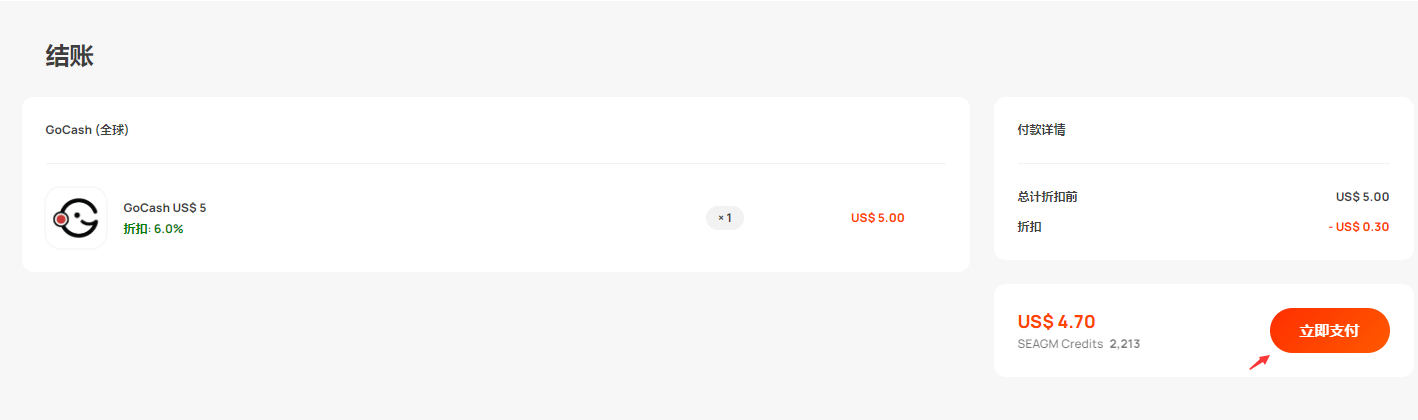Select the red US$ 5.00 item price
The width and height of the screenshot is (1418, 420).
(x=878, y=218)
